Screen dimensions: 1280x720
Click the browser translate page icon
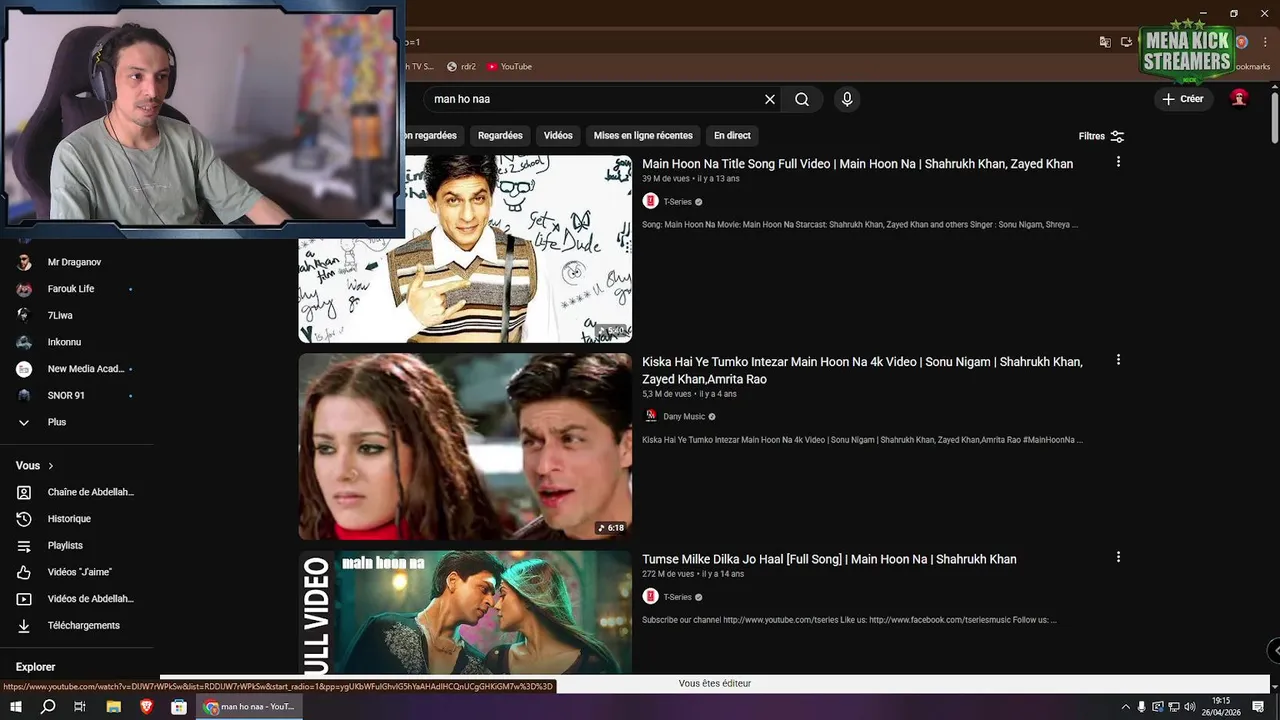point(1105,42)
